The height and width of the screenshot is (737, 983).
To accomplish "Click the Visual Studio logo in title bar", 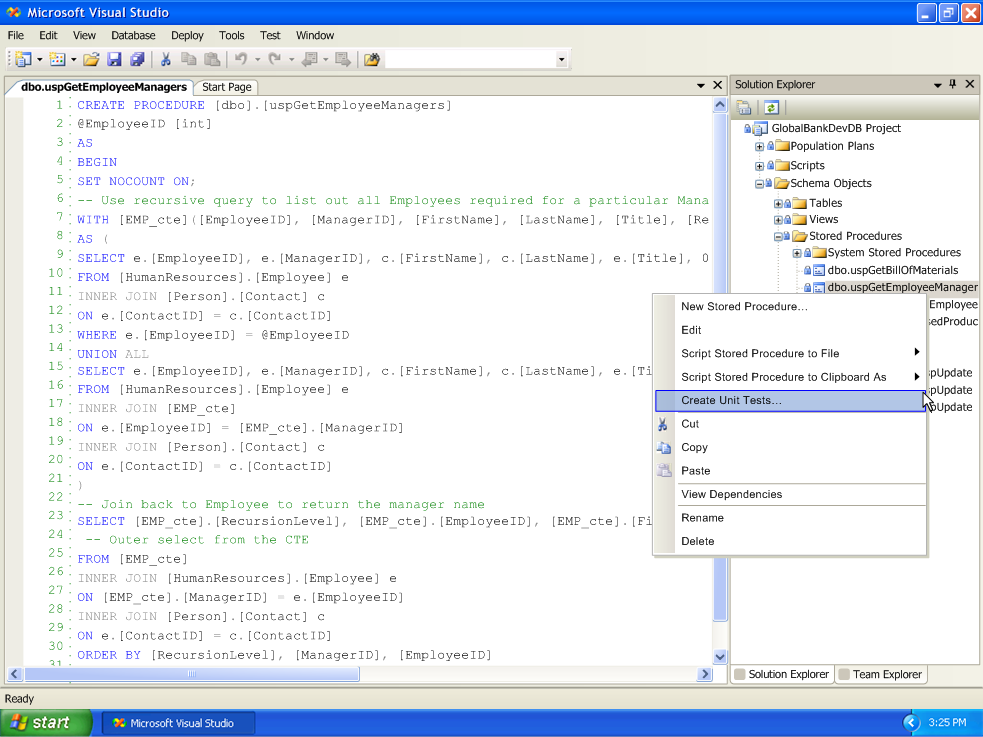I will tap(14, 12).
